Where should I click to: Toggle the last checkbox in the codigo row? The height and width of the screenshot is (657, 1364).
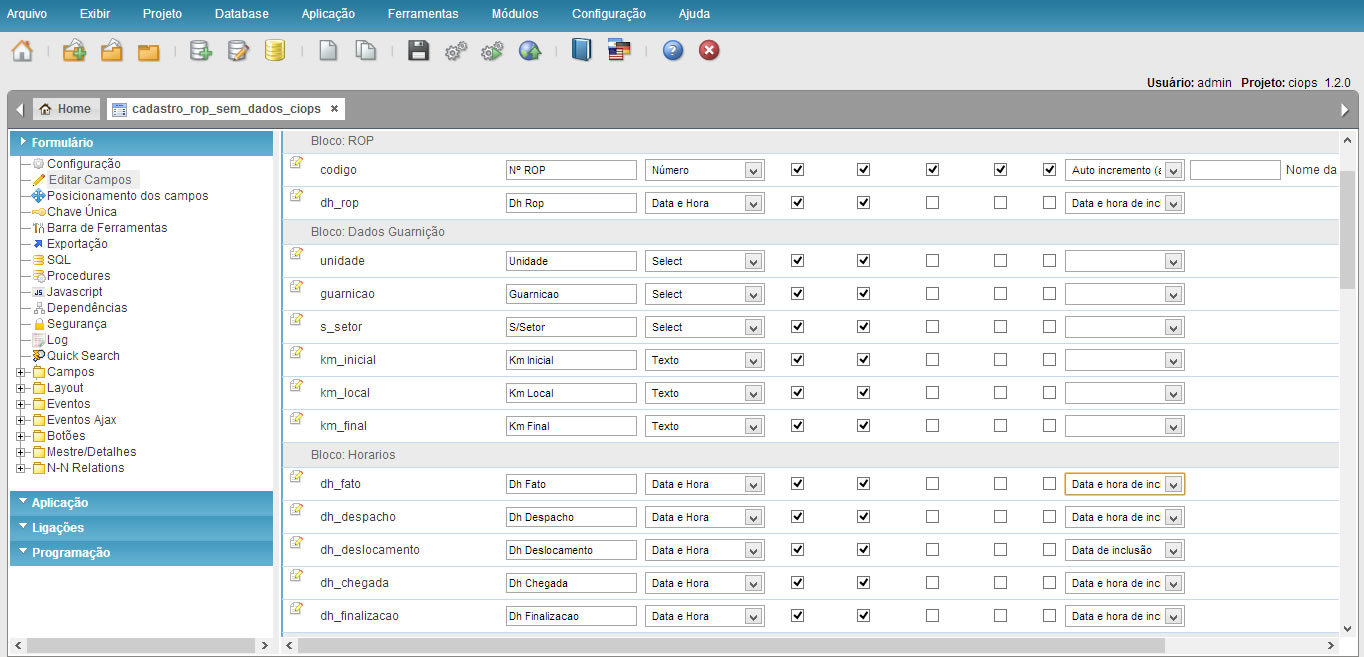[x=1049, y=170]
